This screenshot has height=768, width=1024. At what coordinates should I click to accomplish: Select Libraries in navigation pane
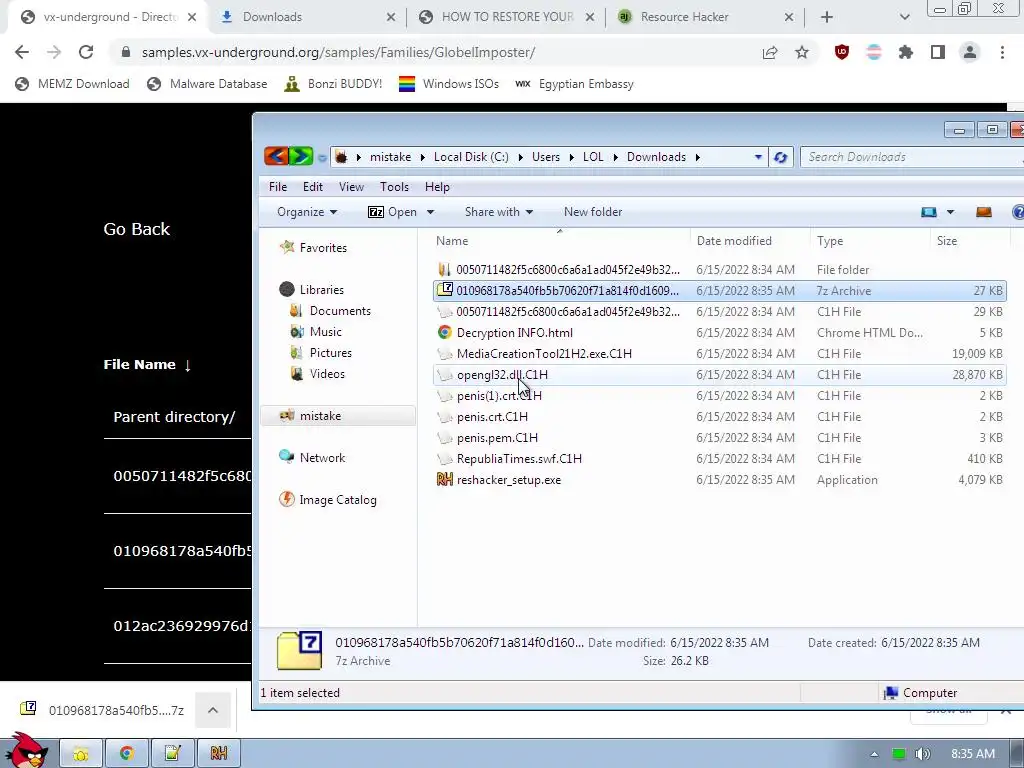312,289
